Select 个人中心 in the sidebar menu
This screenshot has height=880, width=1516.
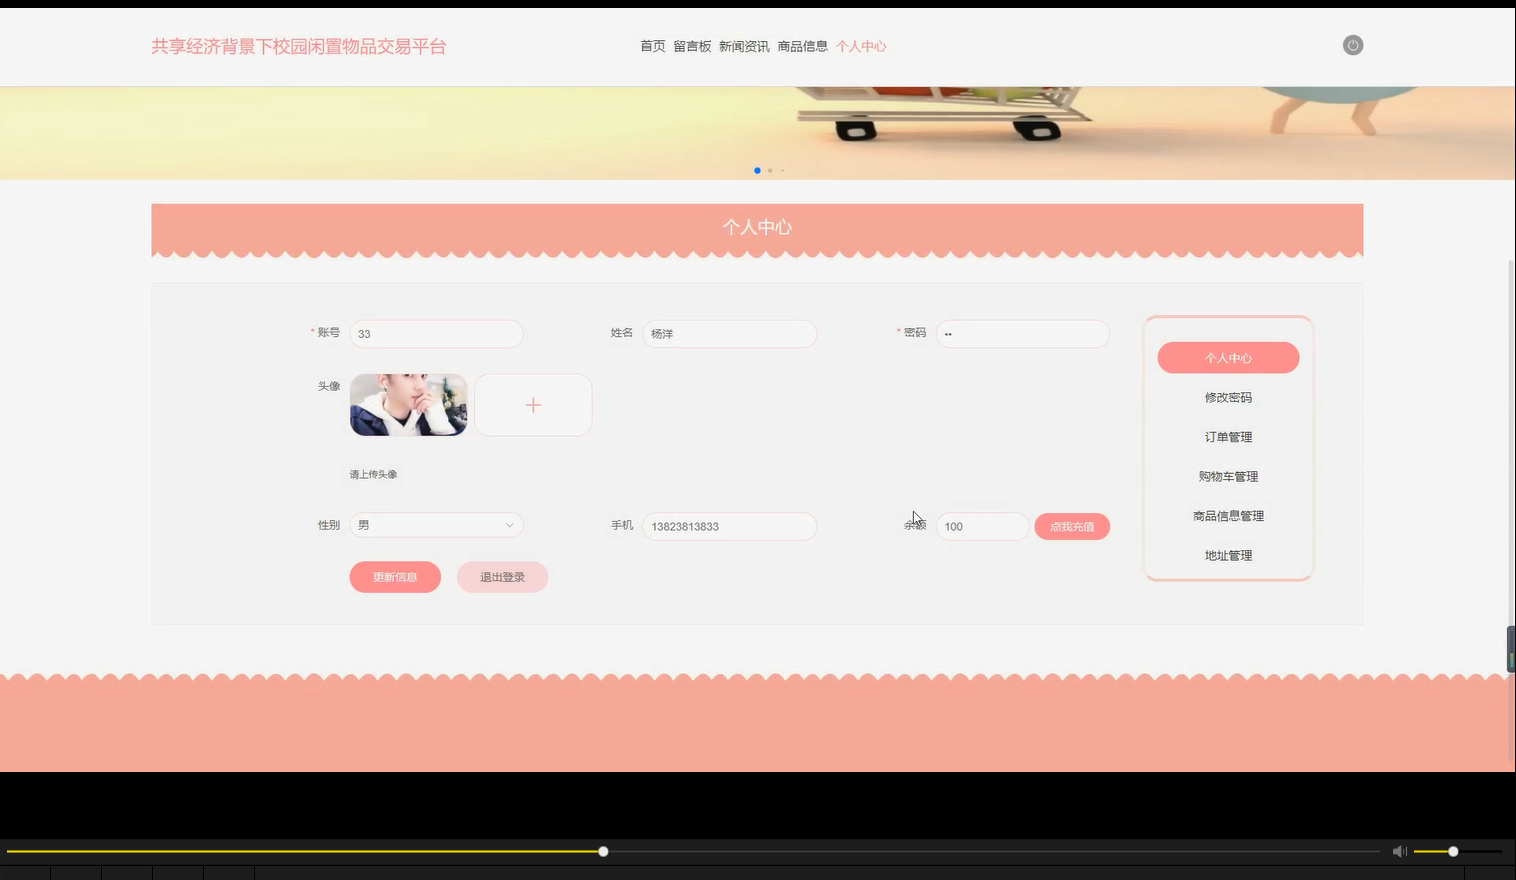pyautogui.click(x=1227, y=357)
